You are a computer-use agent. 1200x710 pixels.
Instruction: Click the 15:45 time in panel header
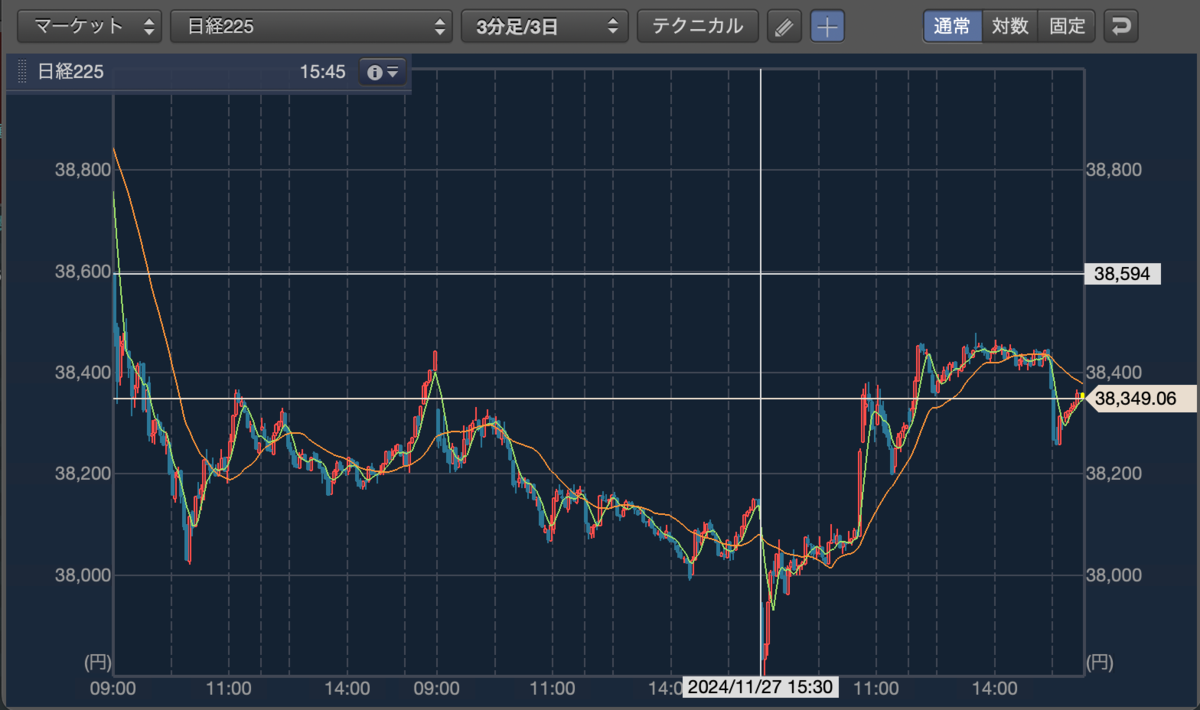pyautogui.click(x=322, y=72)
